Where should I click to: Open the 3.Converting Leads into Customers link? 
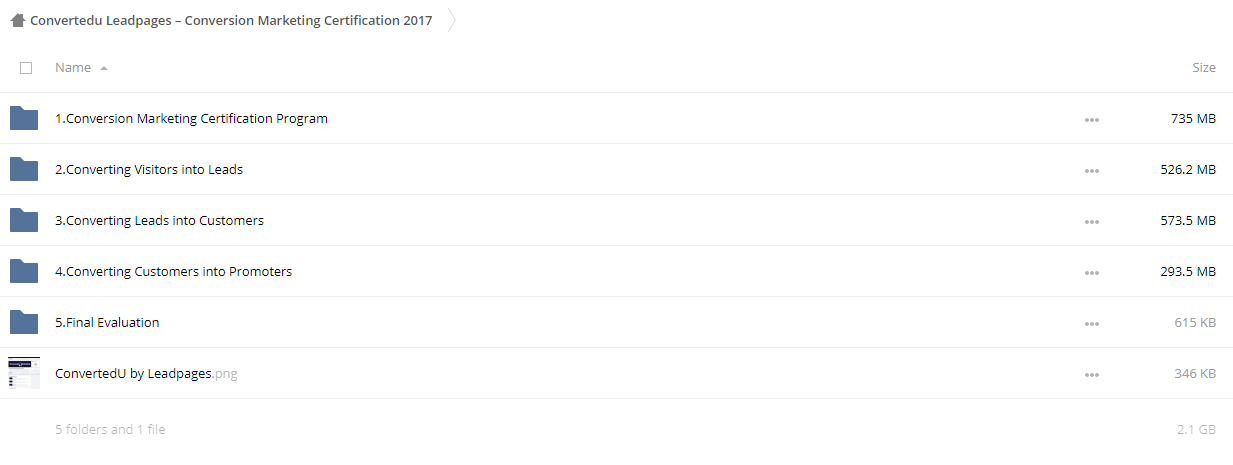[159, 220]
